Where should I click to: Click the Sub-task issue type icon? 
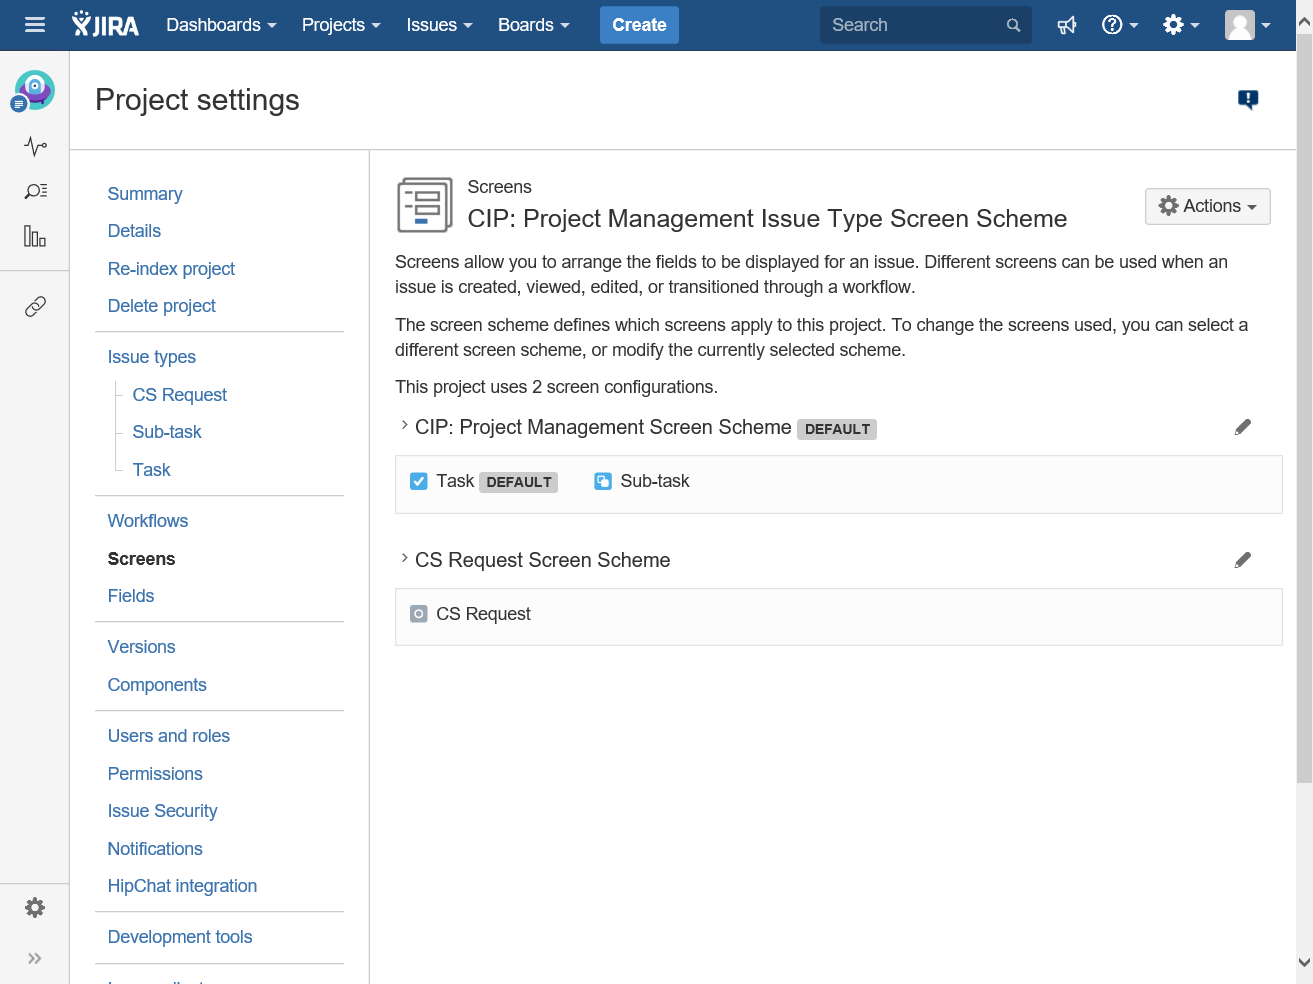603,481
